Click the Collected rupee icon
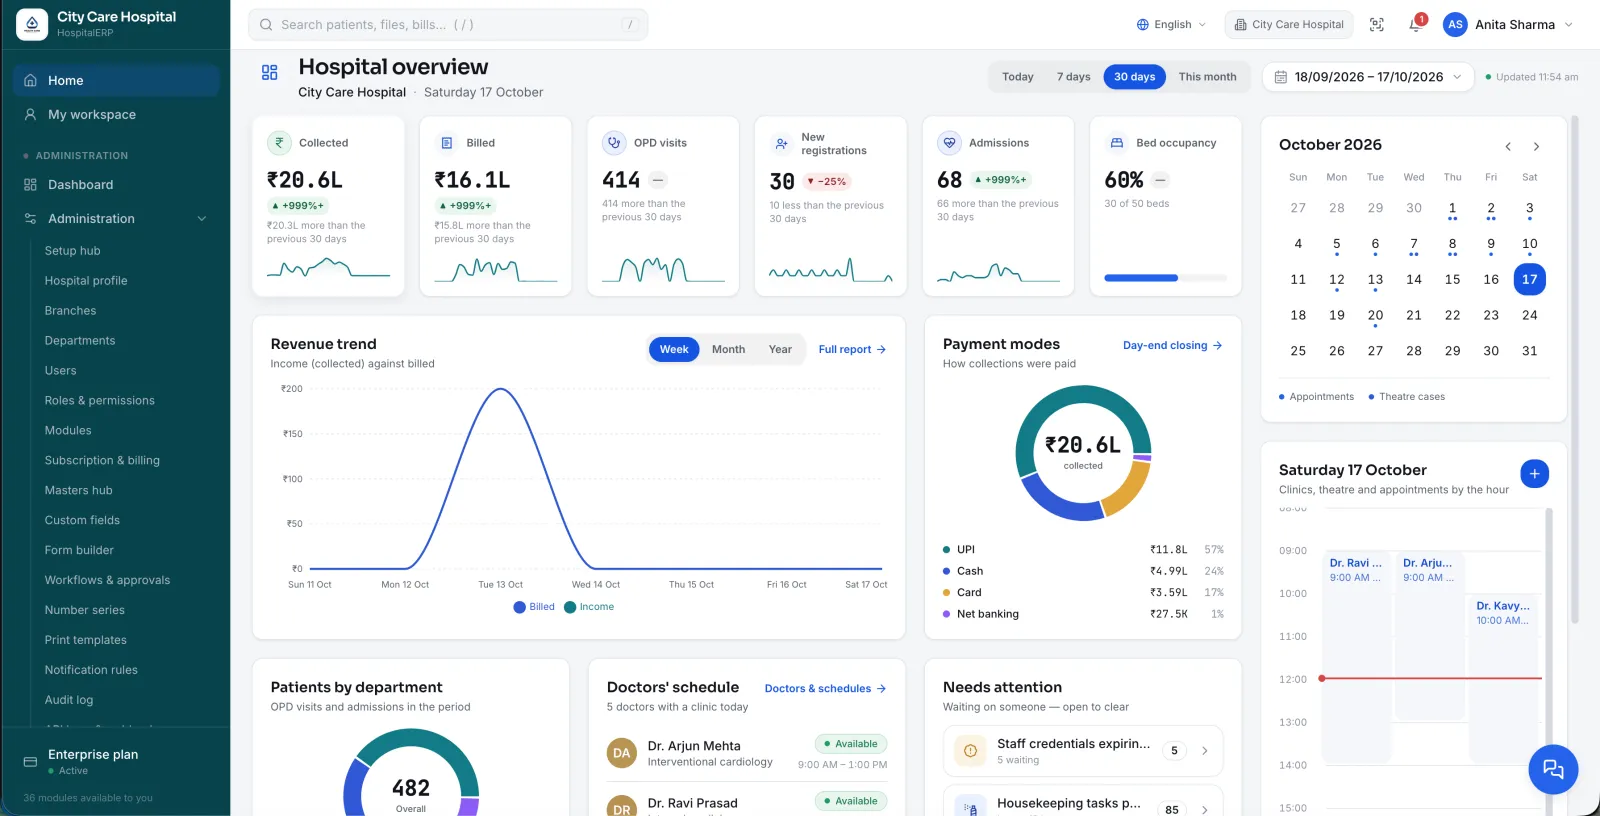Screen dimensions: 1600x816 (279, 143)
